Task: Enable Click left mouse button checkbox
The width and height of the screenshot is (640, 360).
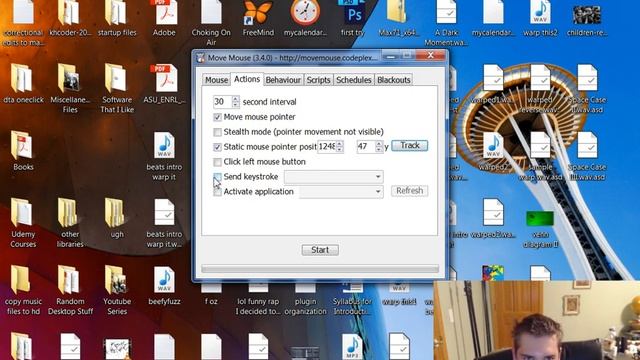Action: [x=218, y=162]
